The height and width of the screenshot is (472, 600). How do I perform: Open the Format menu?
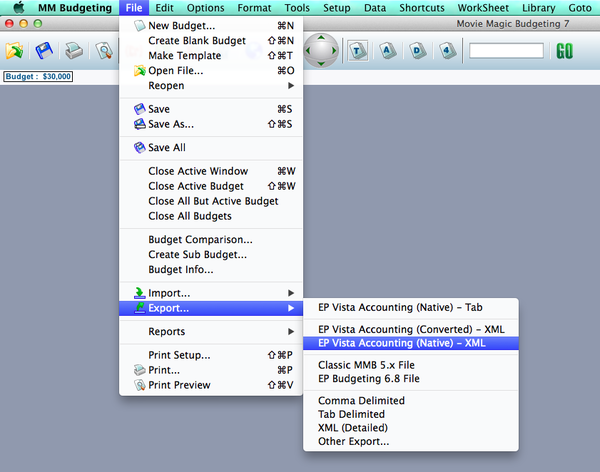pos(254,8)
